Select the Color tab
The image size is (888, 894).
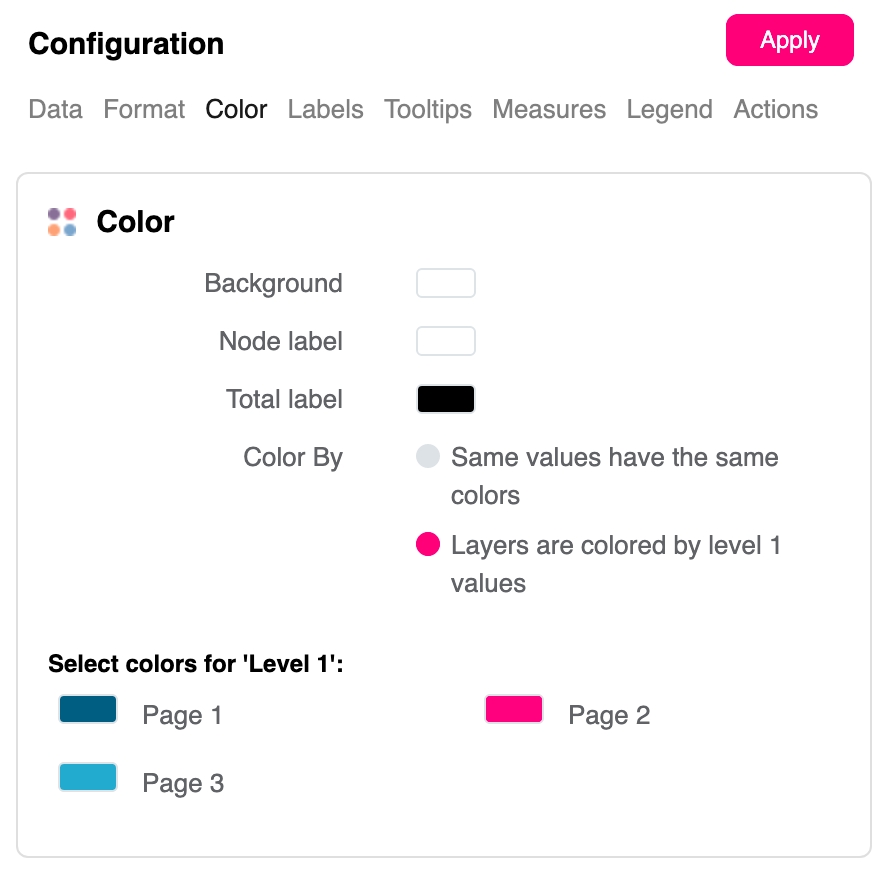pos(236,109)
